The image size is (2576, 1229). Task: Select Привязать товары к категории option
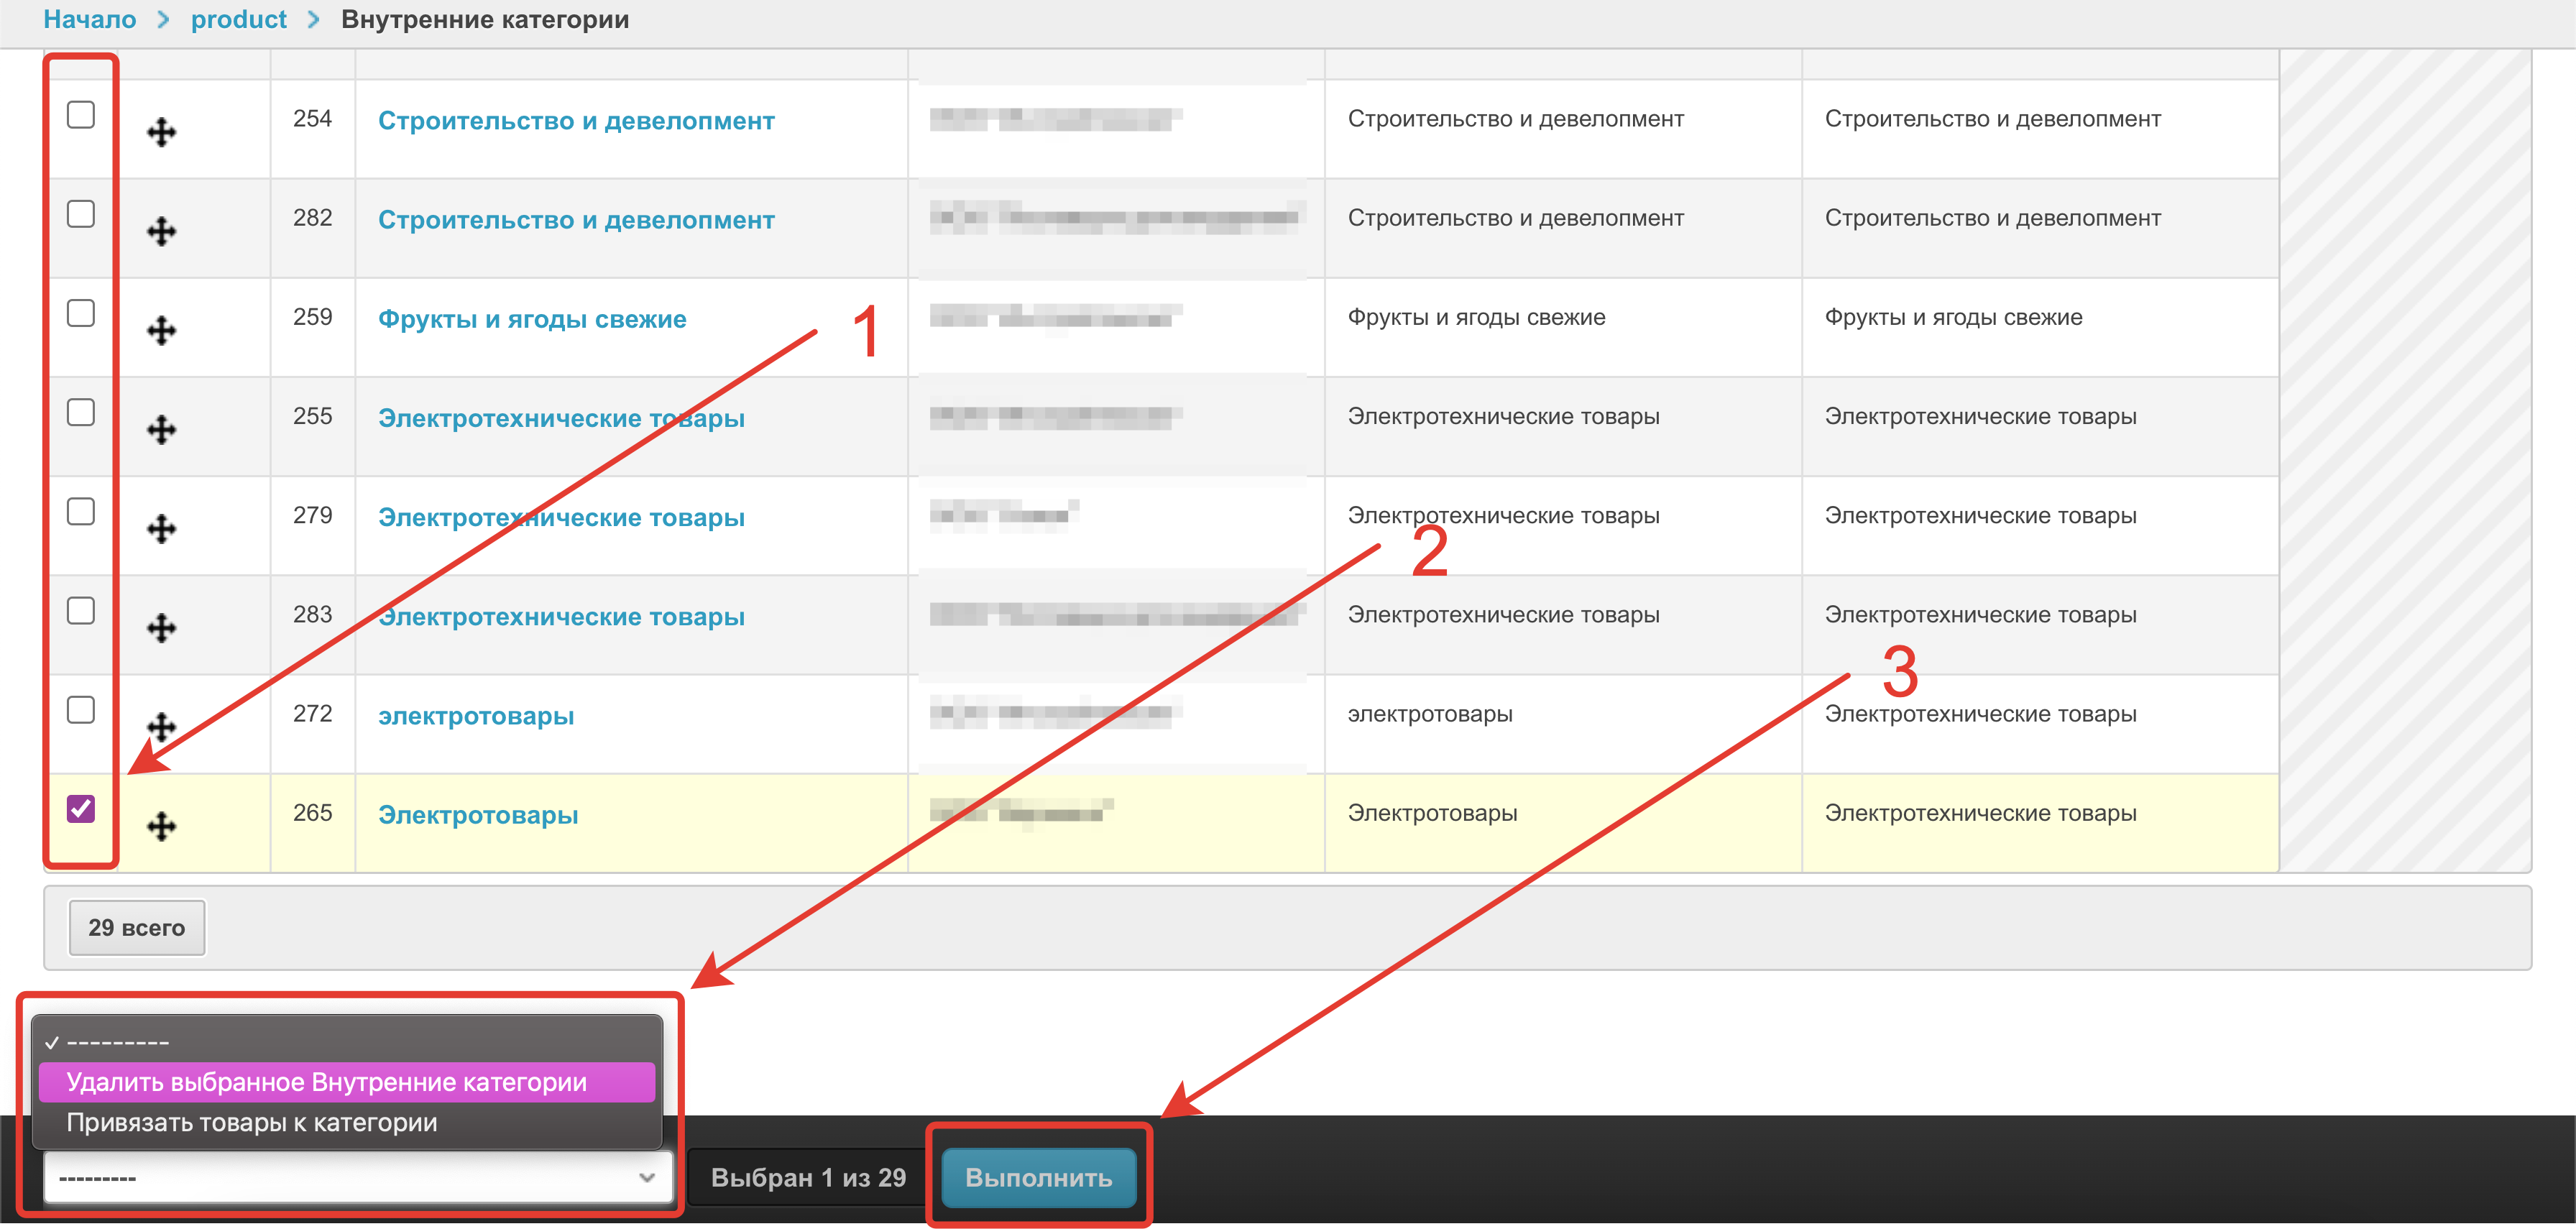click(x=251, y=1122)
